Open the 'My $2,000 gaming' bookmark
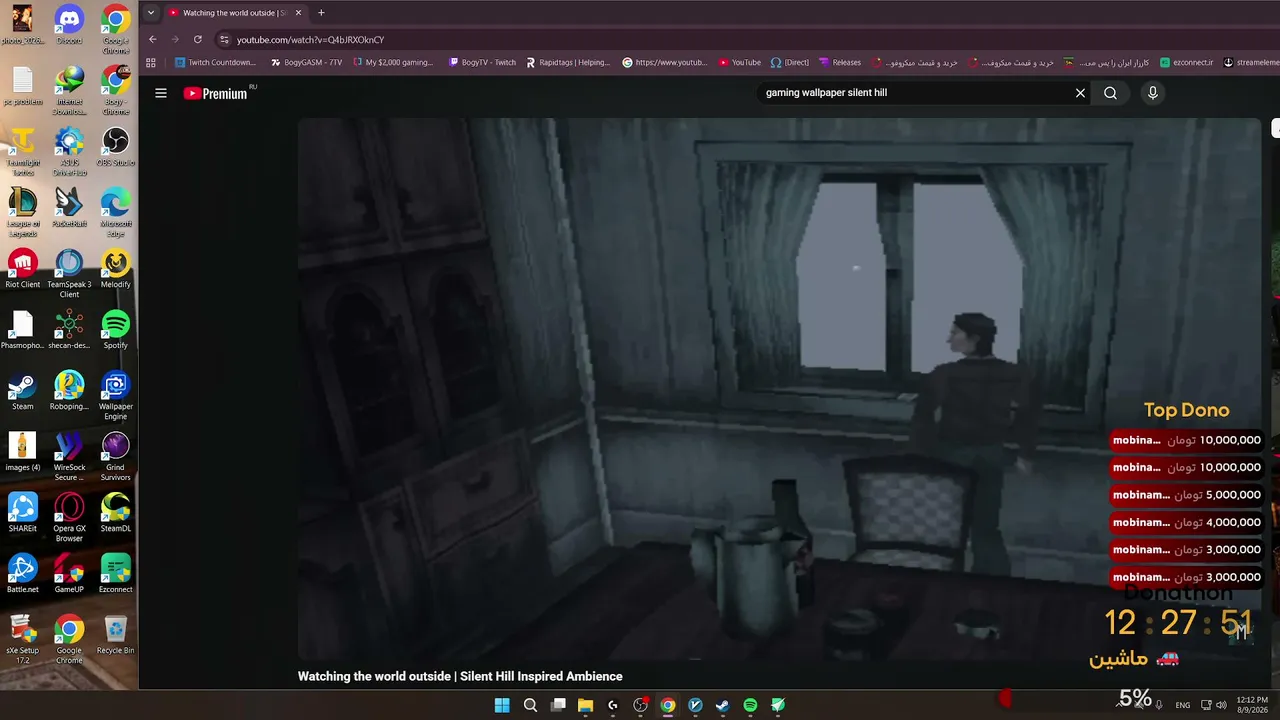The image size is (1280, 720). 393,62
